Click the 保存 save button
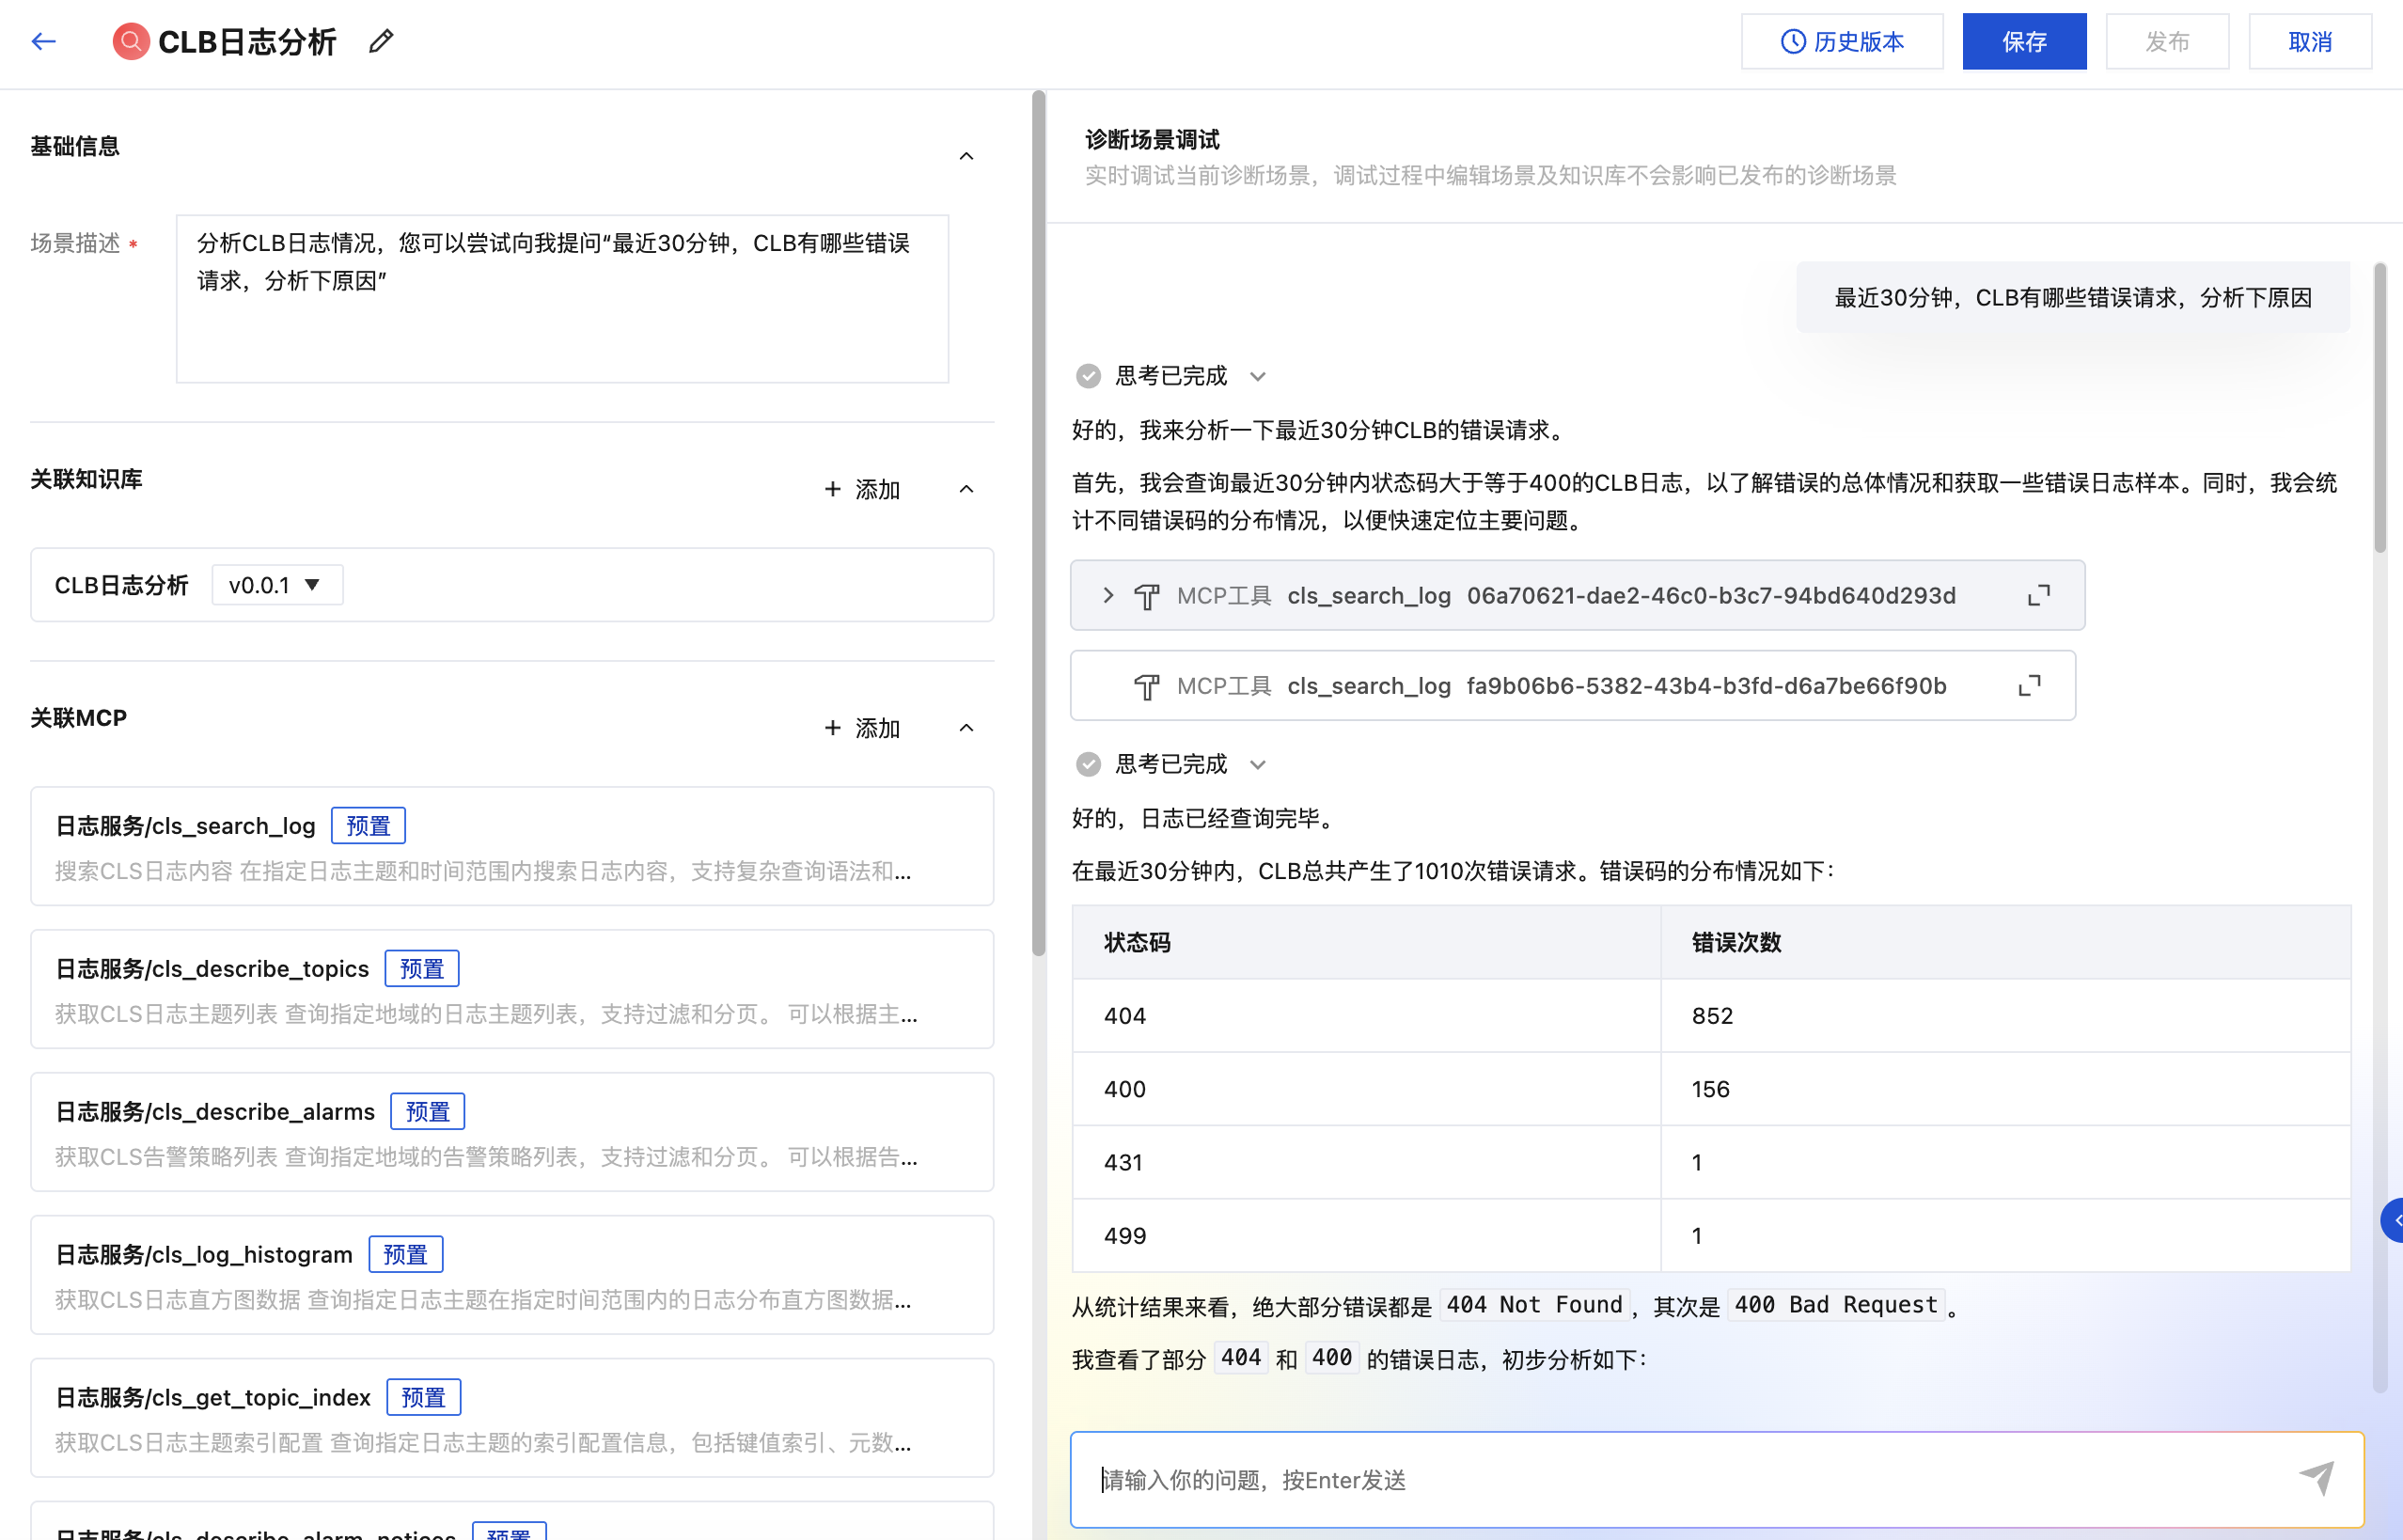The height and width of the screenshot is (1540, 2403). (2024, 41)
